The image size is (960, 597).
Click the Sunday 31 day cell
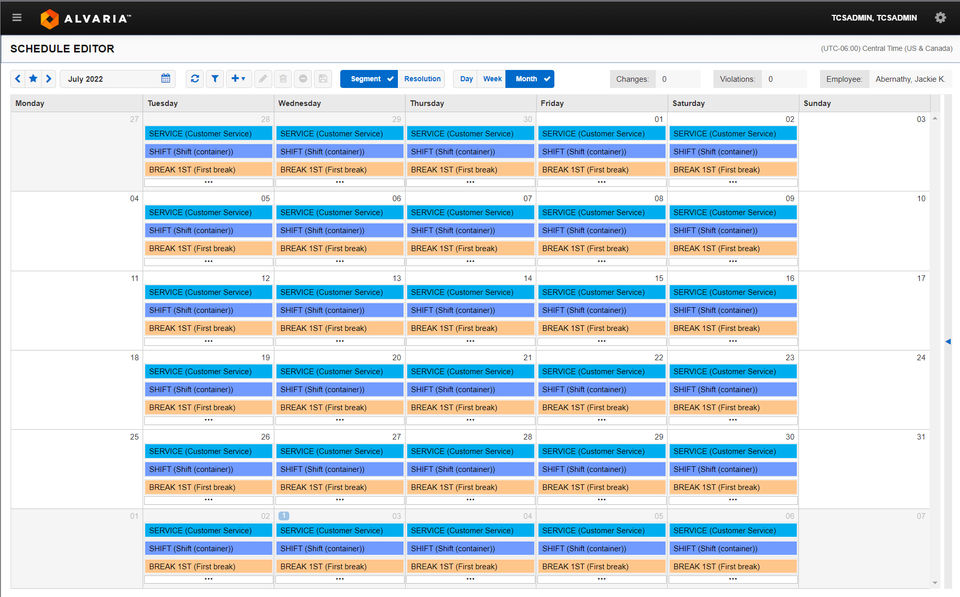pyautogui.click(x=864, y=469)
